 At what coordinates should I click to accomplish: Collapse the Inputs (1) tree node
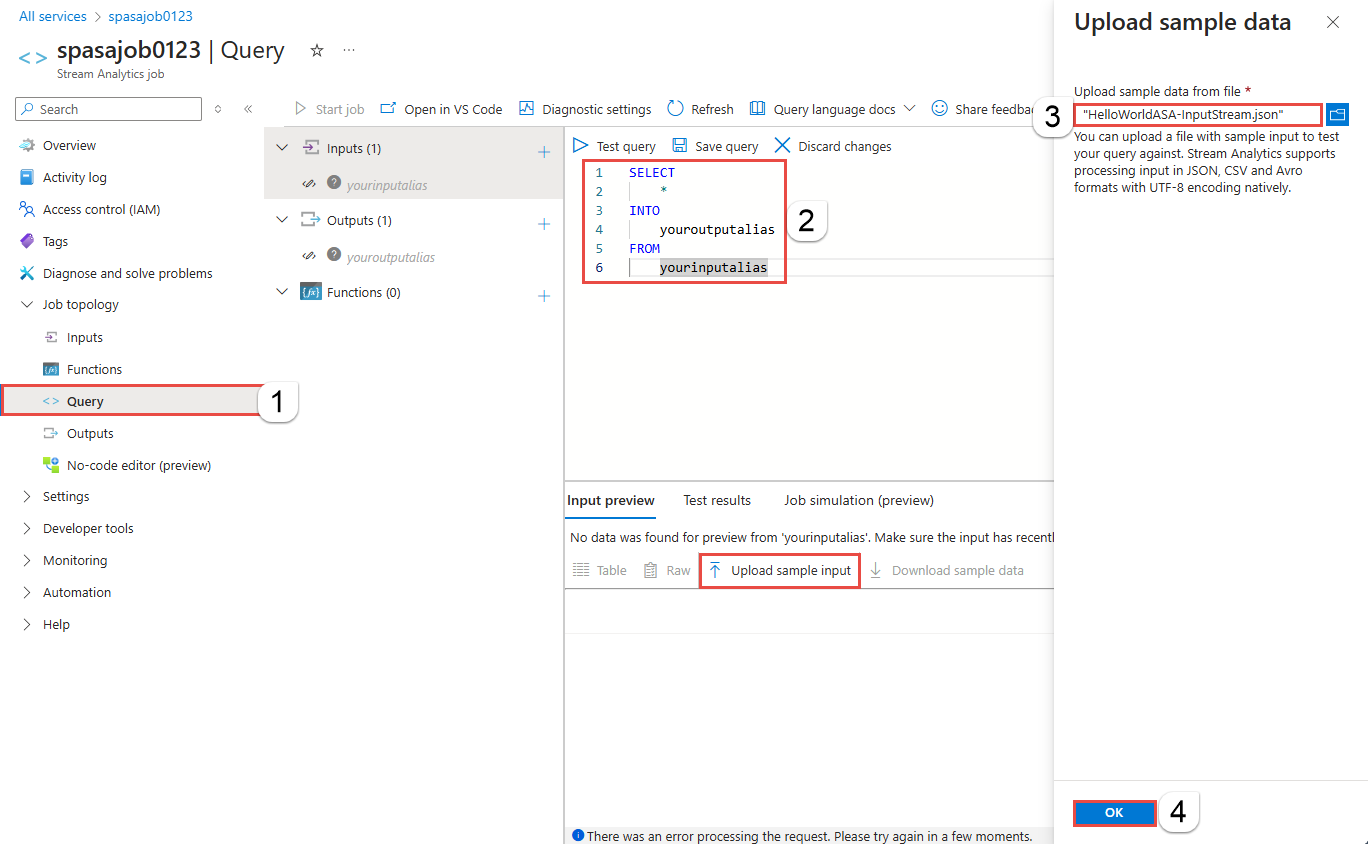click(x=282, y=148)
